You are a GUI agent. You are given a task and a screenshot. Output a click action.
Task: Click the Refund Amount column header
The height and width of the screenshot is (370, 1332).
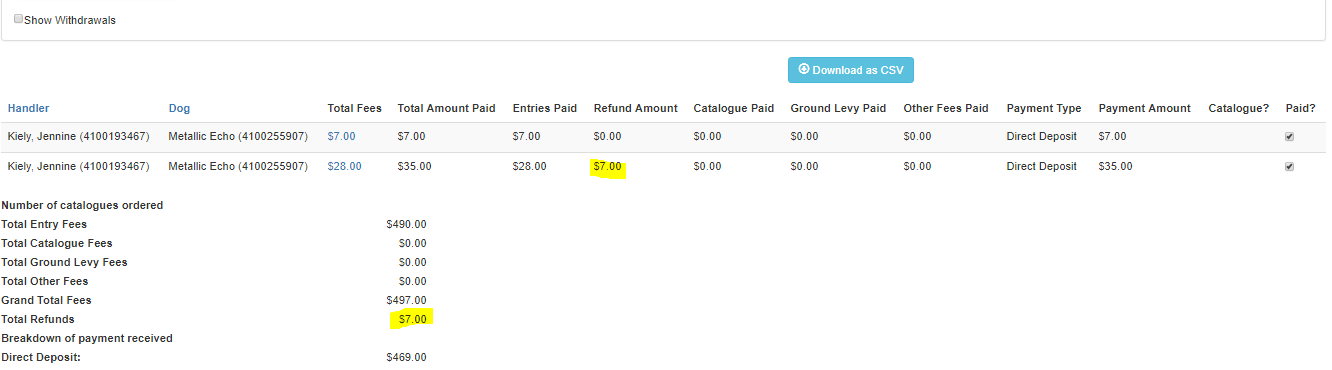[635, 108]
